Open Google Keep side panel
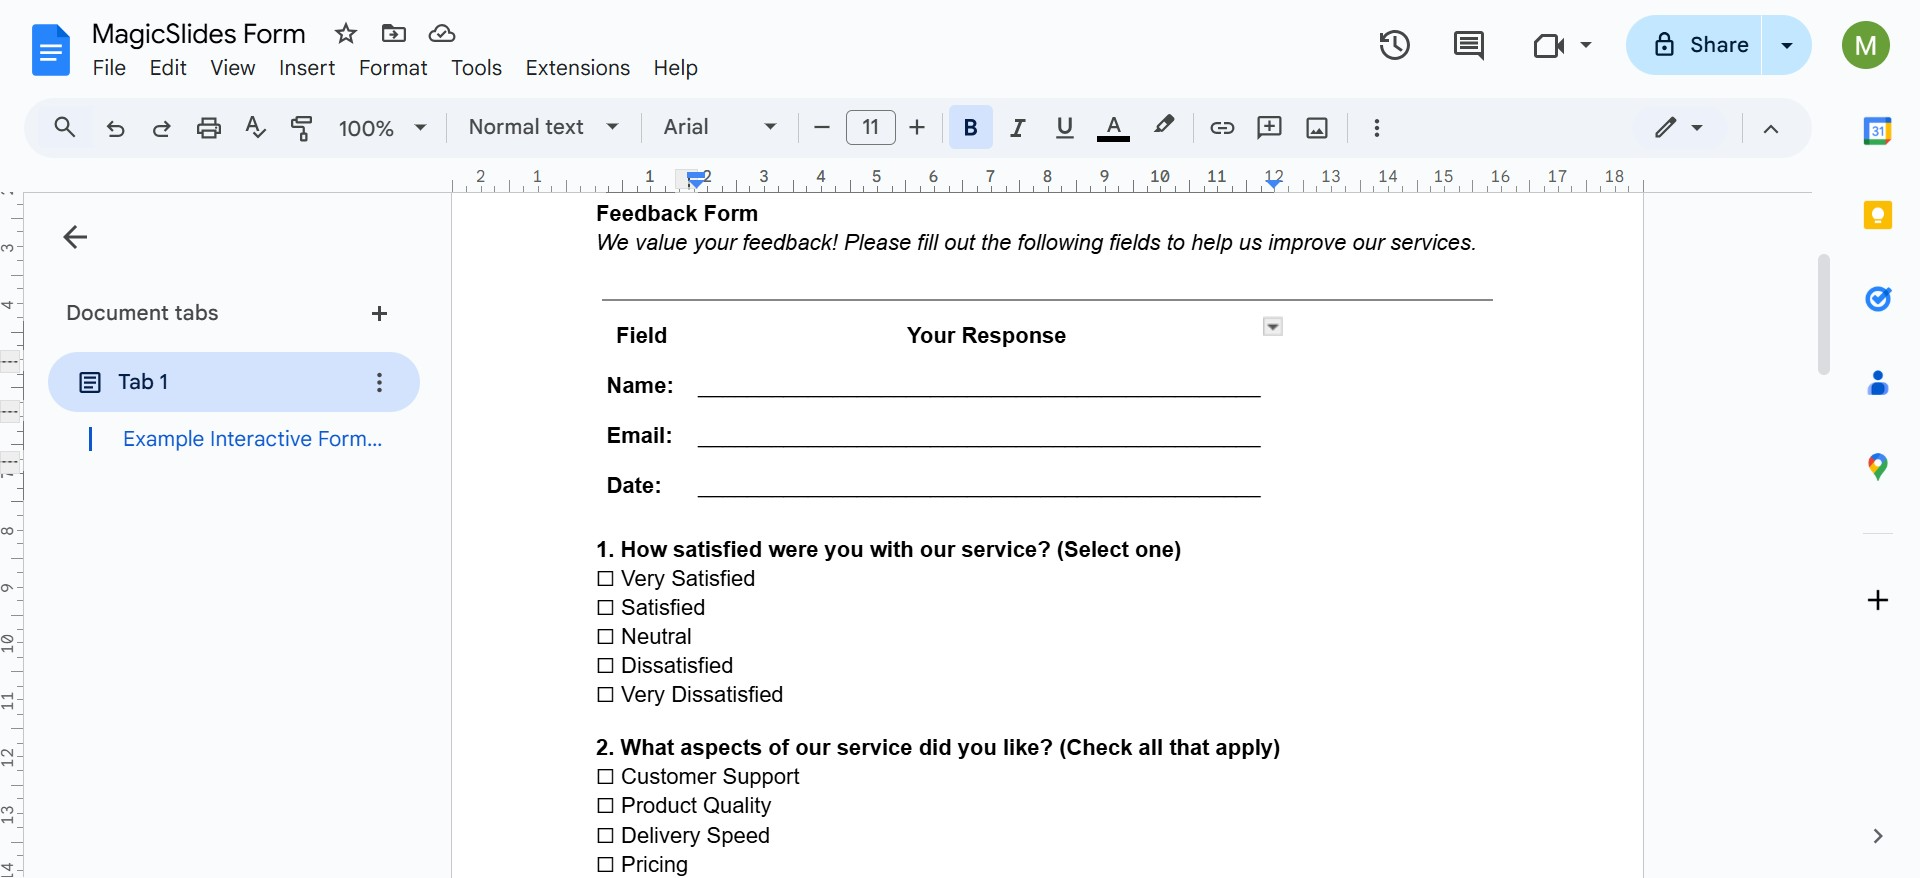This screenshot has width=1920, height=878. (x=1877, y=215)
